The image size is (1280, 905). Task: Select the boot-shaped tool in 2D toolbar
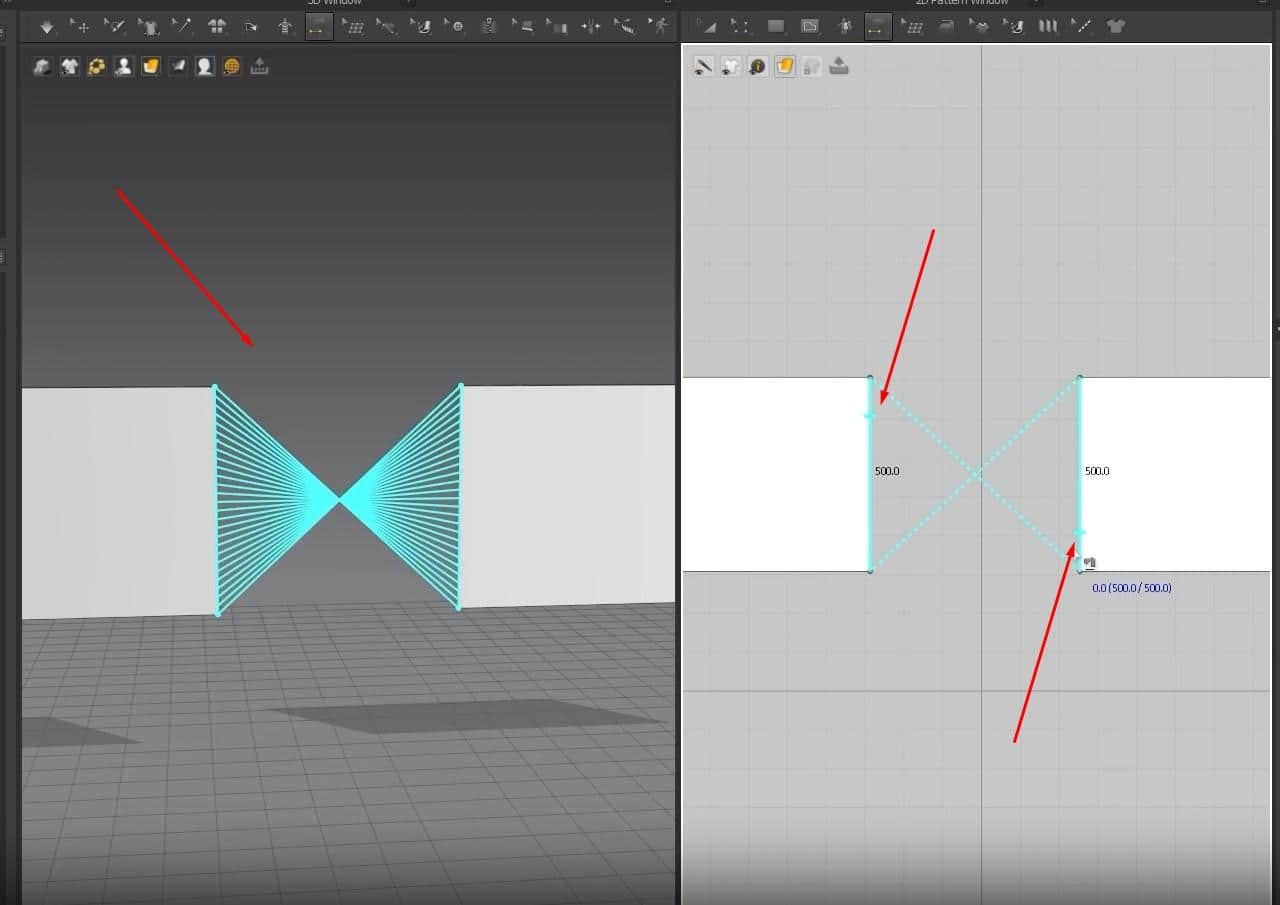click(1014, 27)
